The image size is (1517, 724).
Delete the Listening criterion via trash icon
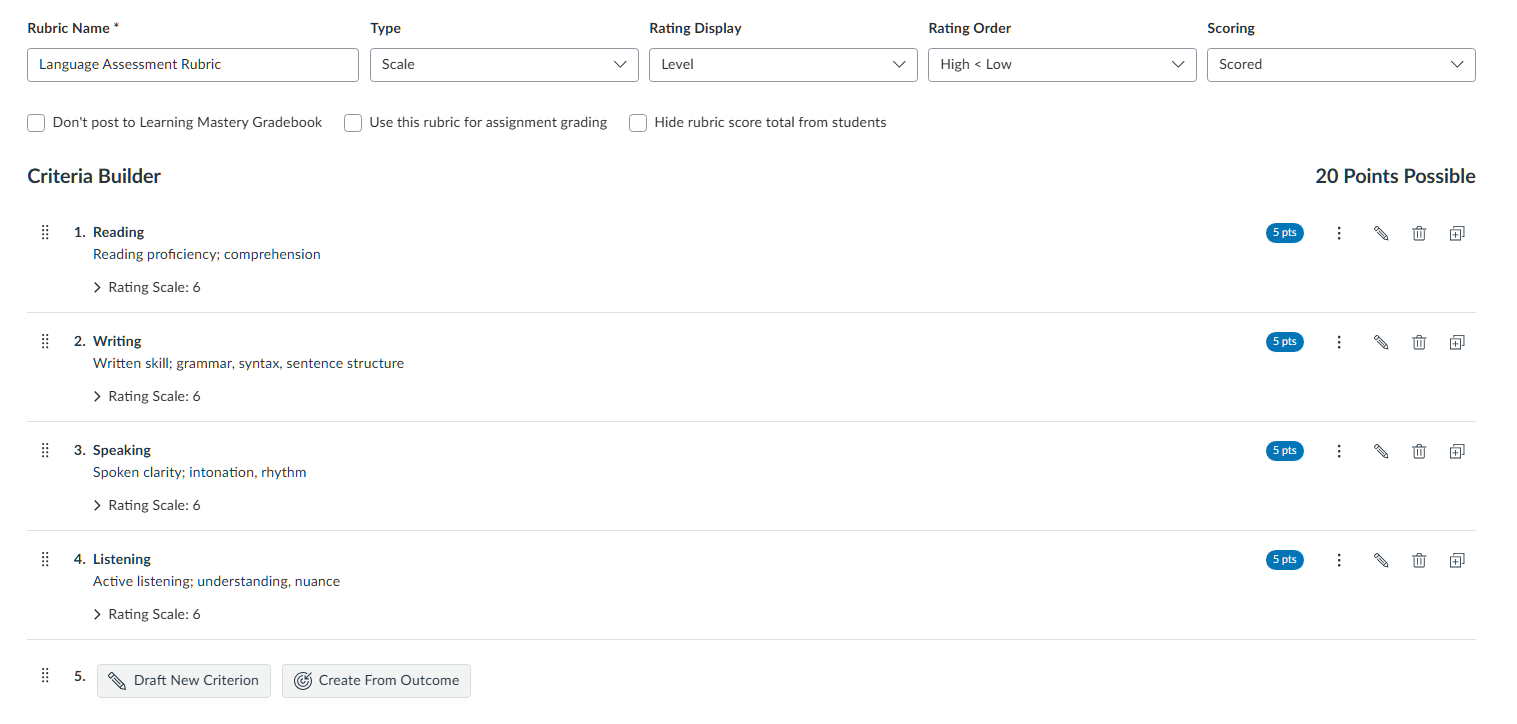point(1419,560)
